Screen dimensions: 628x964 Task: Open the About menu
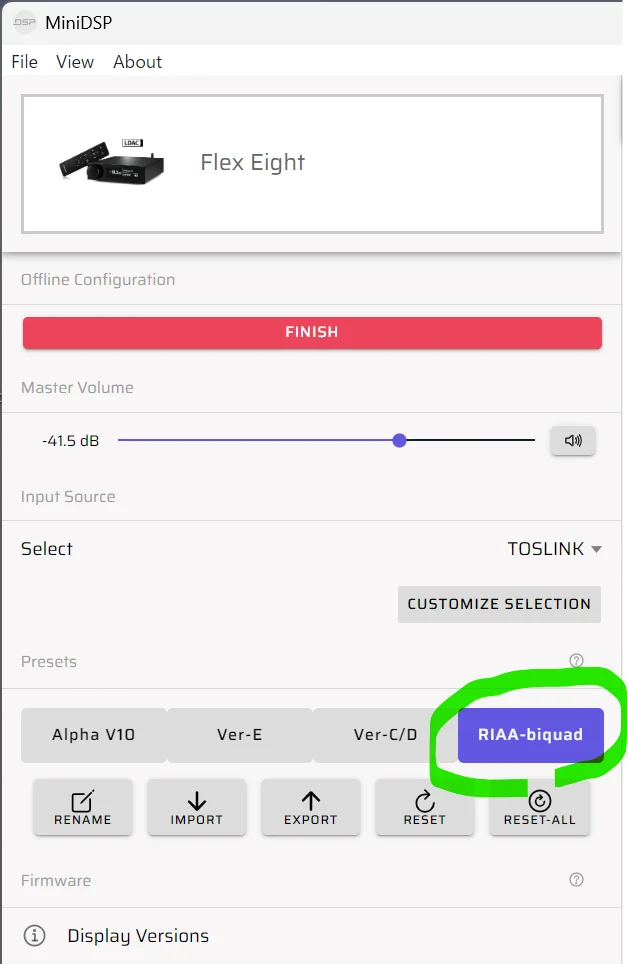coord(137,62)
